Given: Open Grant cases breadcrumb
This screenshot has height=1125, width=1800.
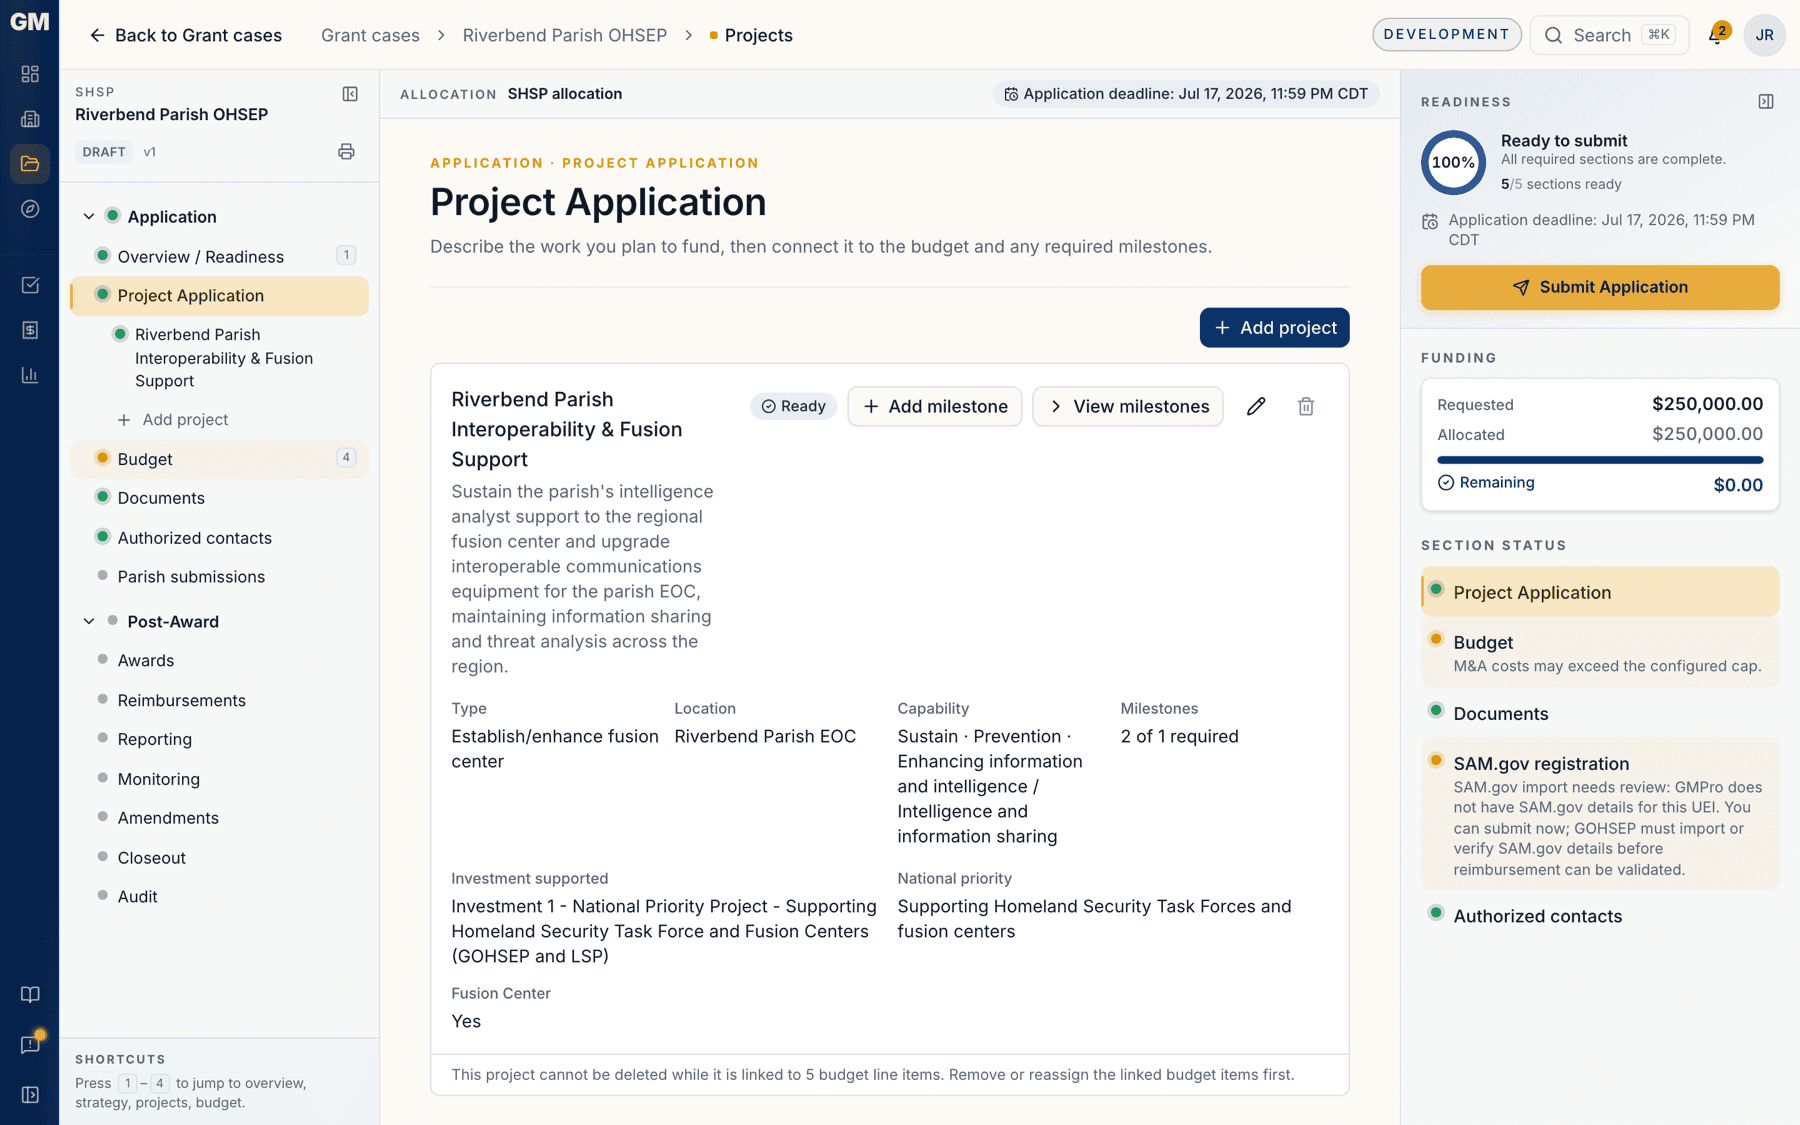Looking at the screenshot, I should [x=370, y=35].
